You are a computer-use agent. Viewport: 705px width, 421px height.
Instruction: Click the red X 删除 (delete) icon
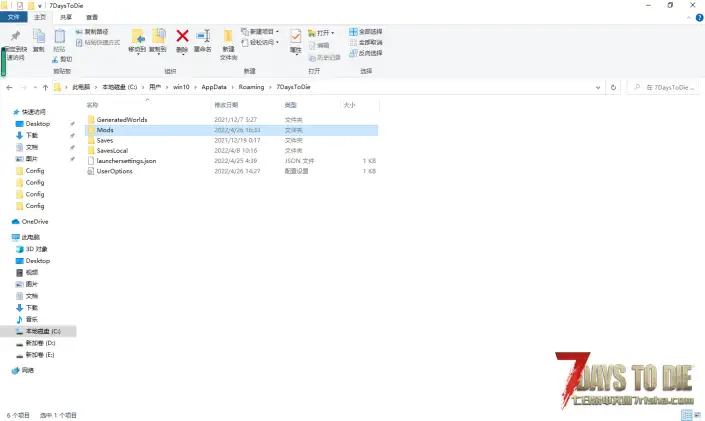point(182,36)
